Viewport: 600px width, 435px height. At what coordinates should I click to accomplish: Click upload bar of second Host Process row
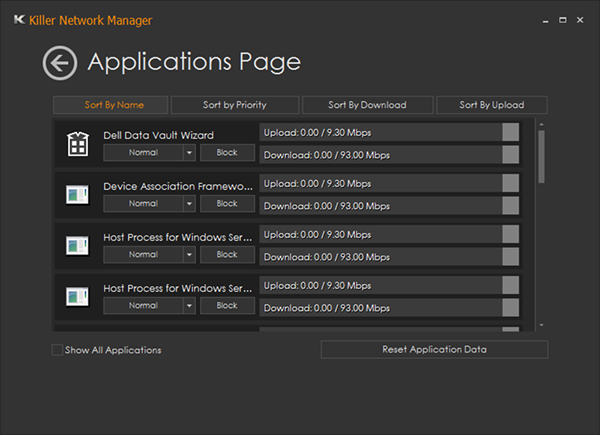click(389, 285)
